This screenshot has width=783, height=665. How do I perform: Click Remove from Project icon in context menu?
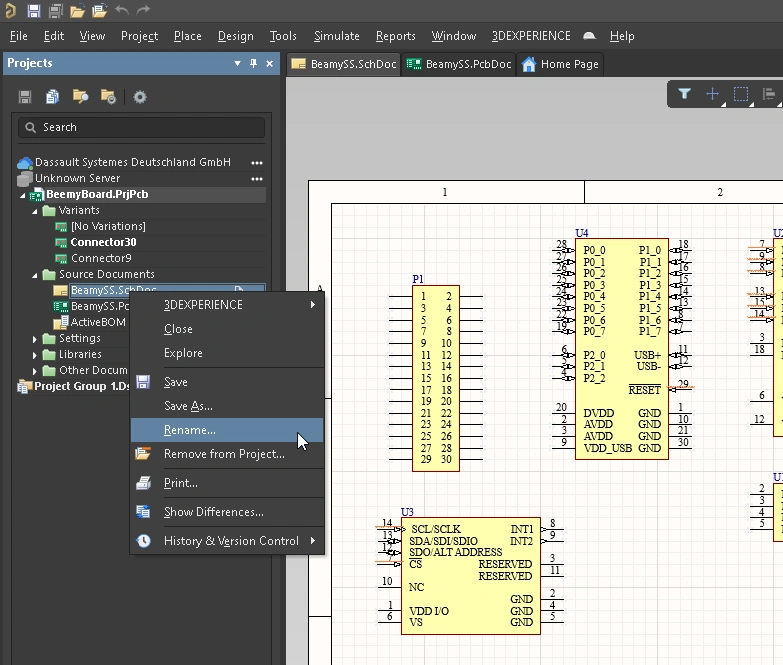[143, 454]
